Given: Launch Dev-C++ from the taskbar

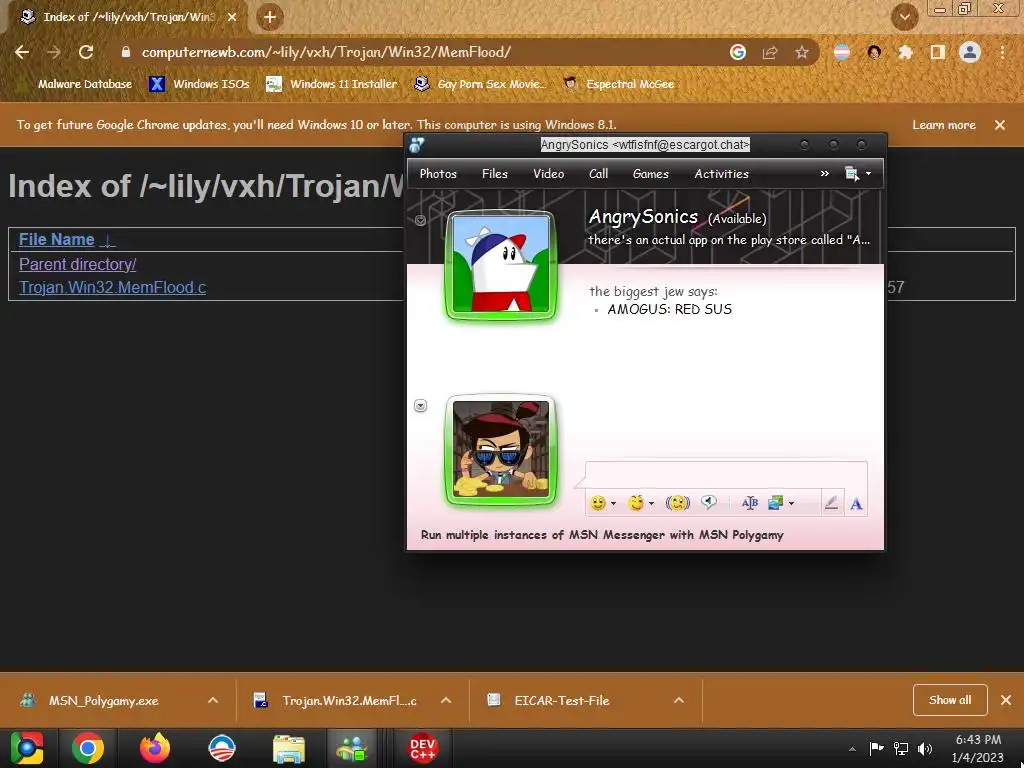Looking at the screenshot, I should 423,748.
